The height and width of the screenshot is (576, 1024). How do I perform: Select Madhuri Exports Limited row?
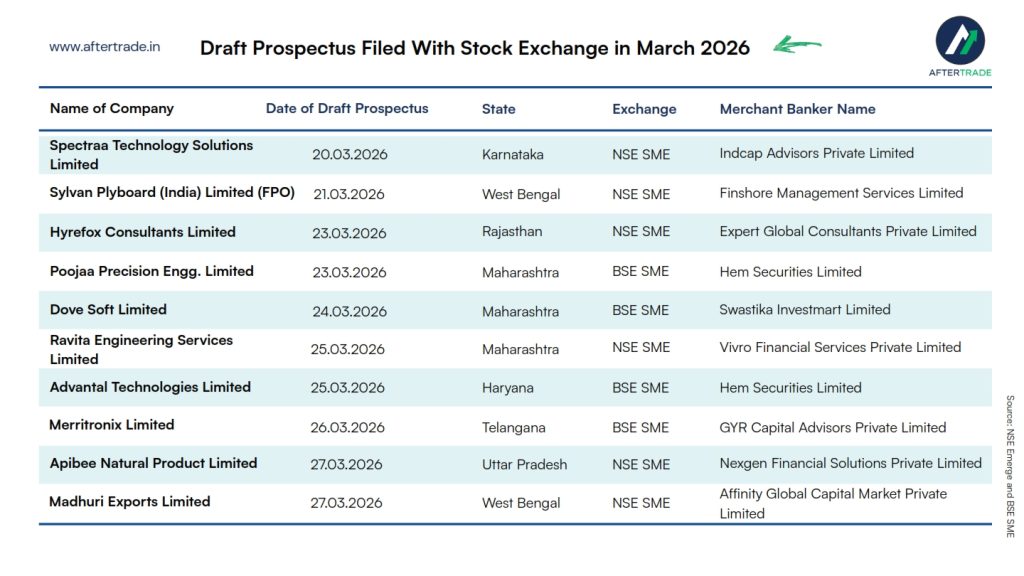coord(130,502)
